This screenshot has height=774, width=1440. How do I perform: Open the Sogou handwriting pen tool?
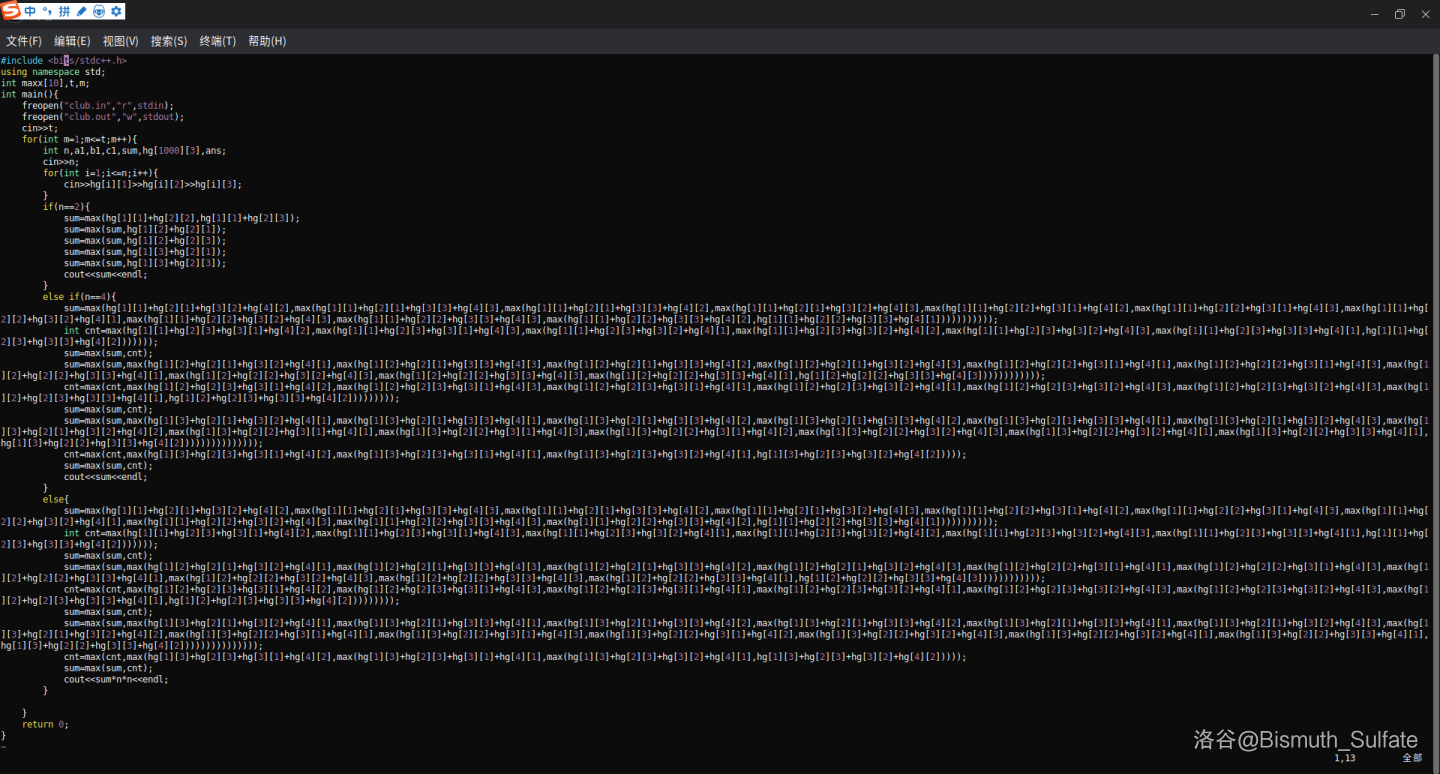click(82, 11)
